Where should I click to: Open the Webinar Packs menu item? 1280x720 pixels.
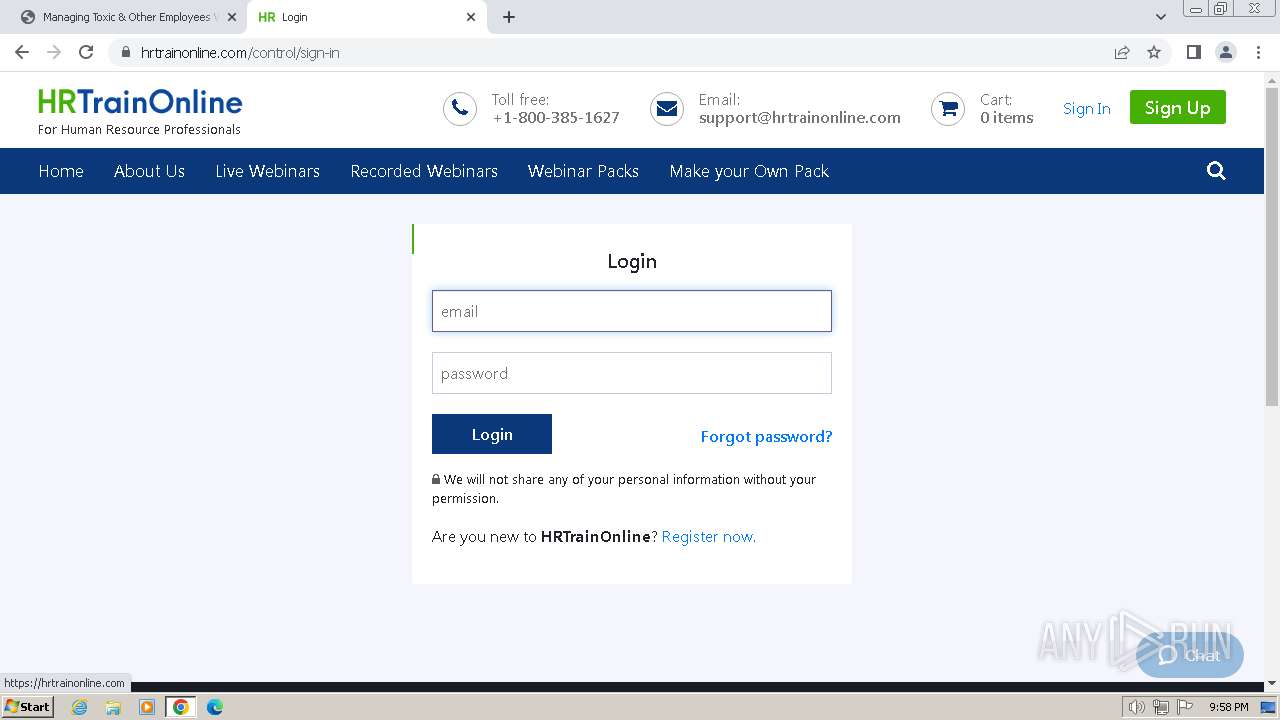coord(583,171)
